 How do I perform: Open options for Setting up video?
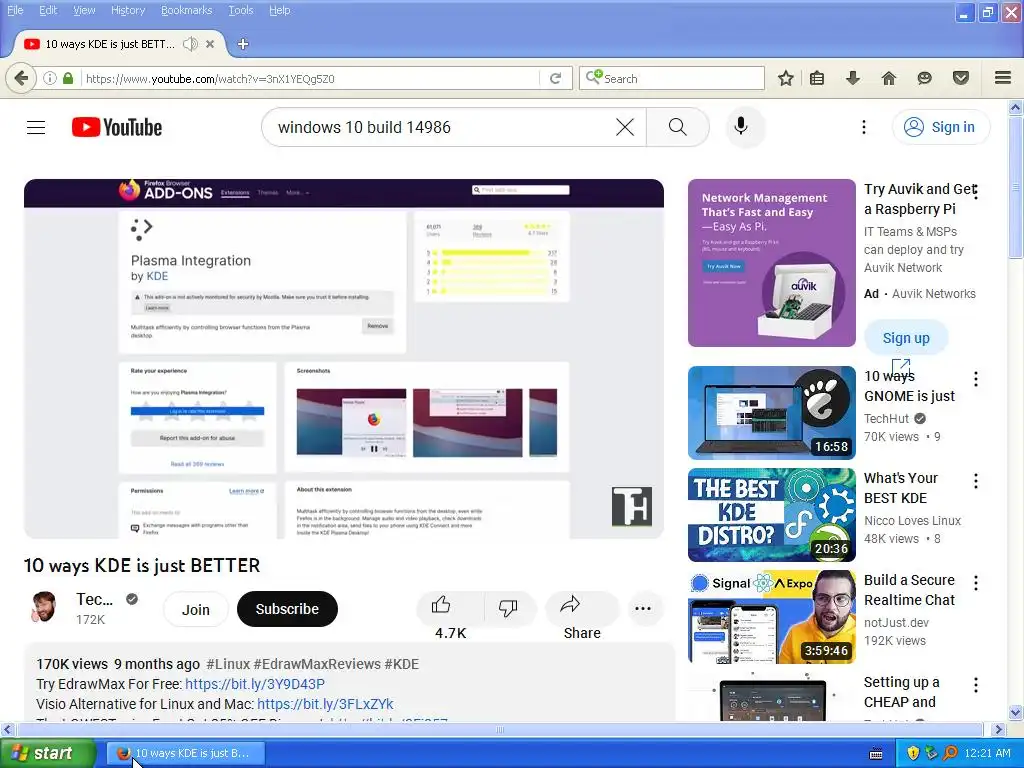pyautogui.click(x=976, y=685)
